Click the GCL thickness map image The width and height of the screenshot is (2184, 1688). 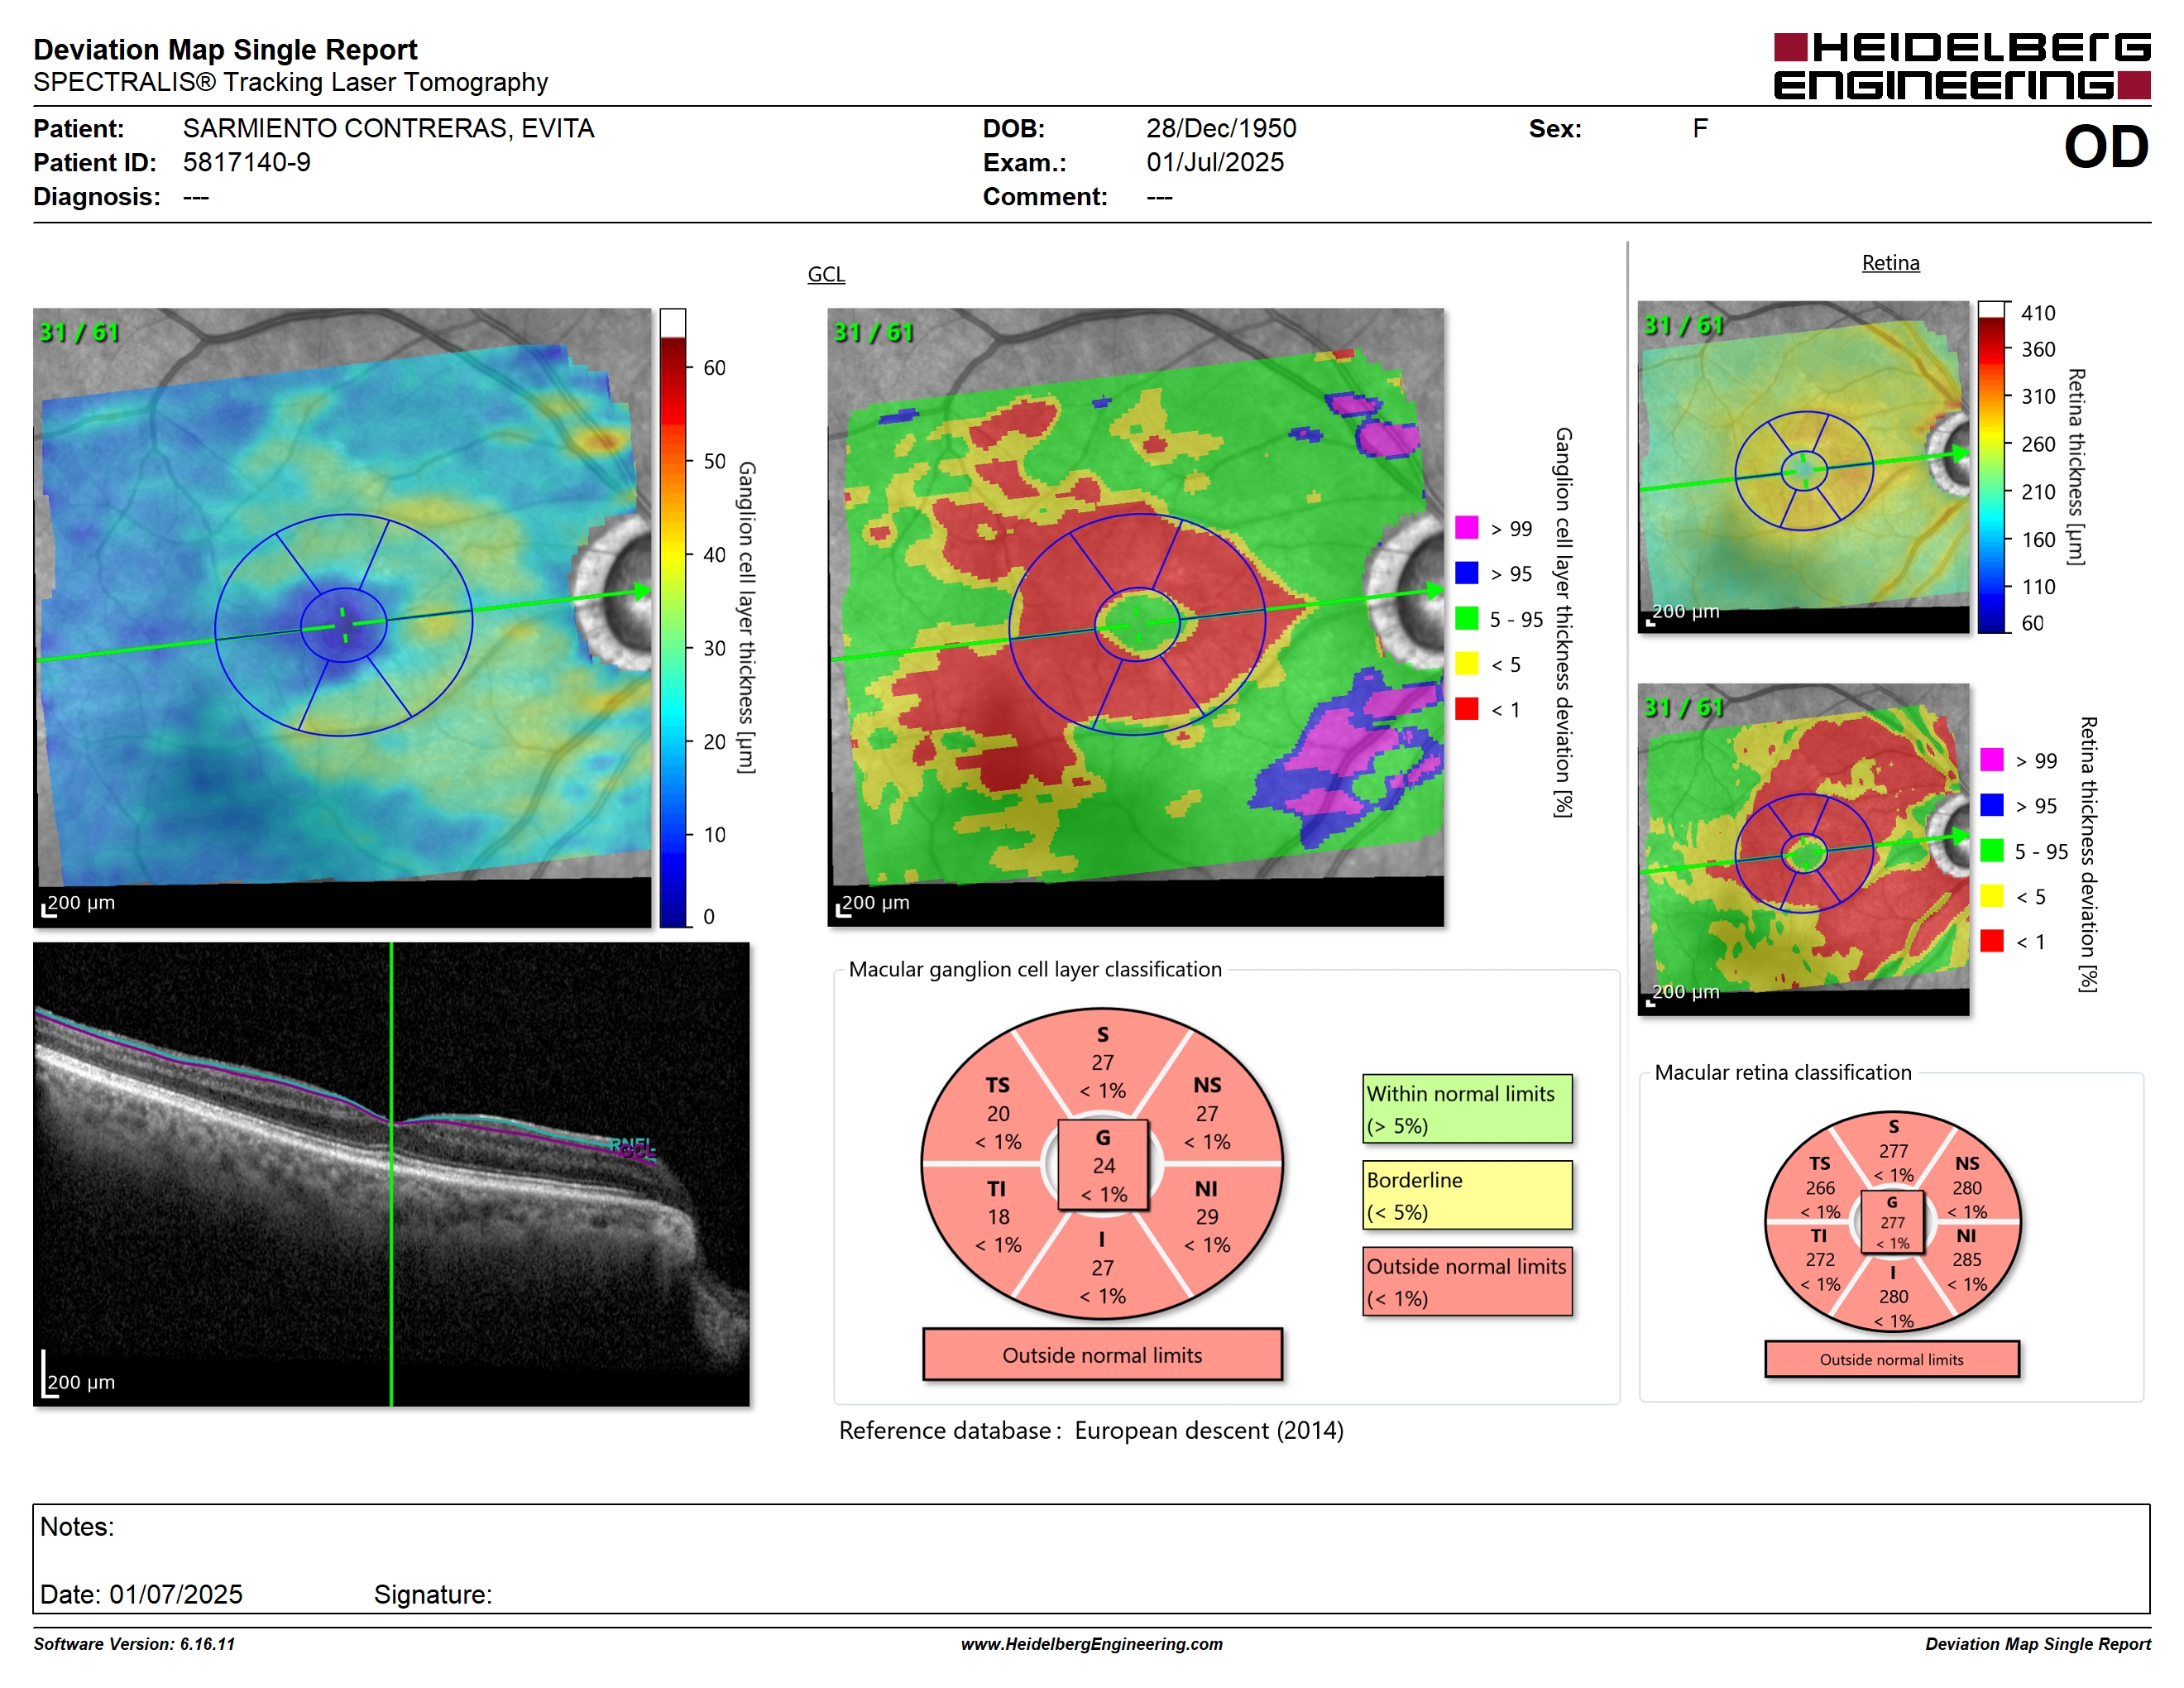click(x=342, y=617)
